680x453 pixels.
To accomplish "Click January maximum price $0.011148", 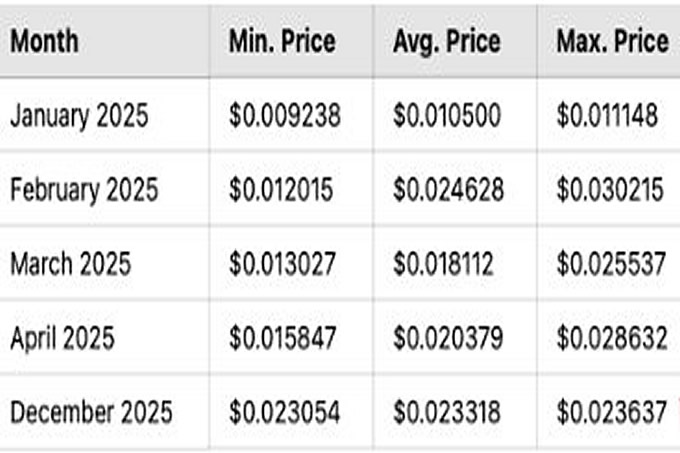I will 608,116.
